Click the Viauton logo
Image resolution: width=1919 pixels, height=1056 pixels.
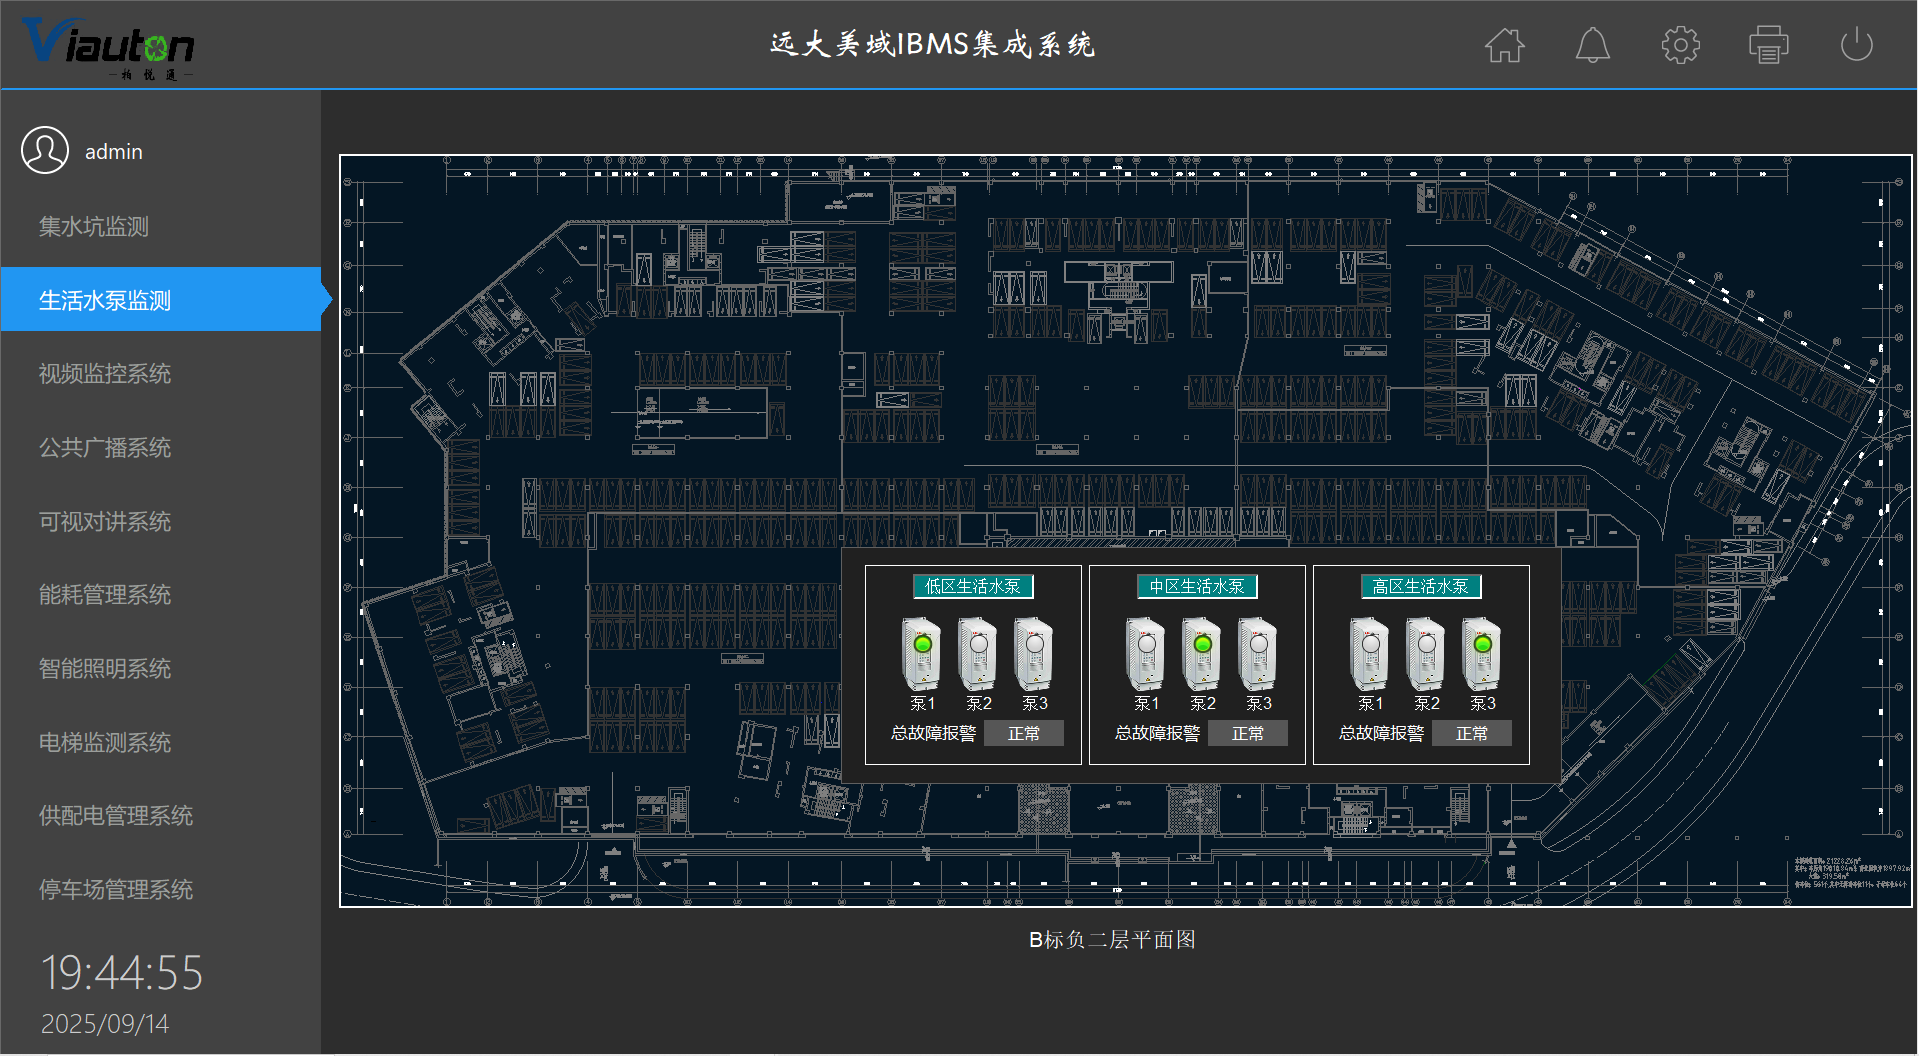108,46
